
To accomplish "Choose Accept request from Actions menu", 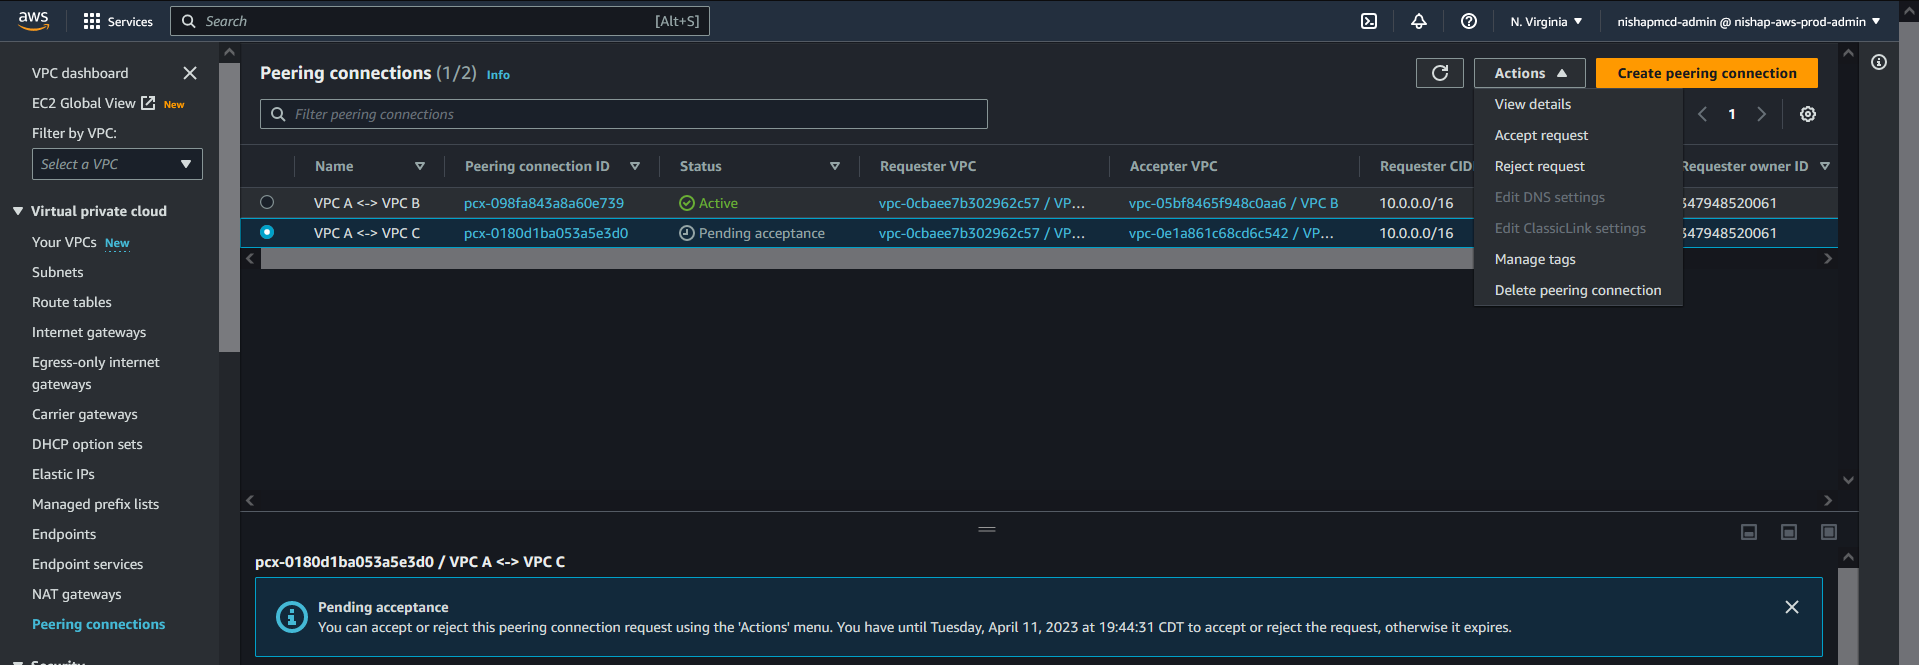I will tap(1541, 135).
